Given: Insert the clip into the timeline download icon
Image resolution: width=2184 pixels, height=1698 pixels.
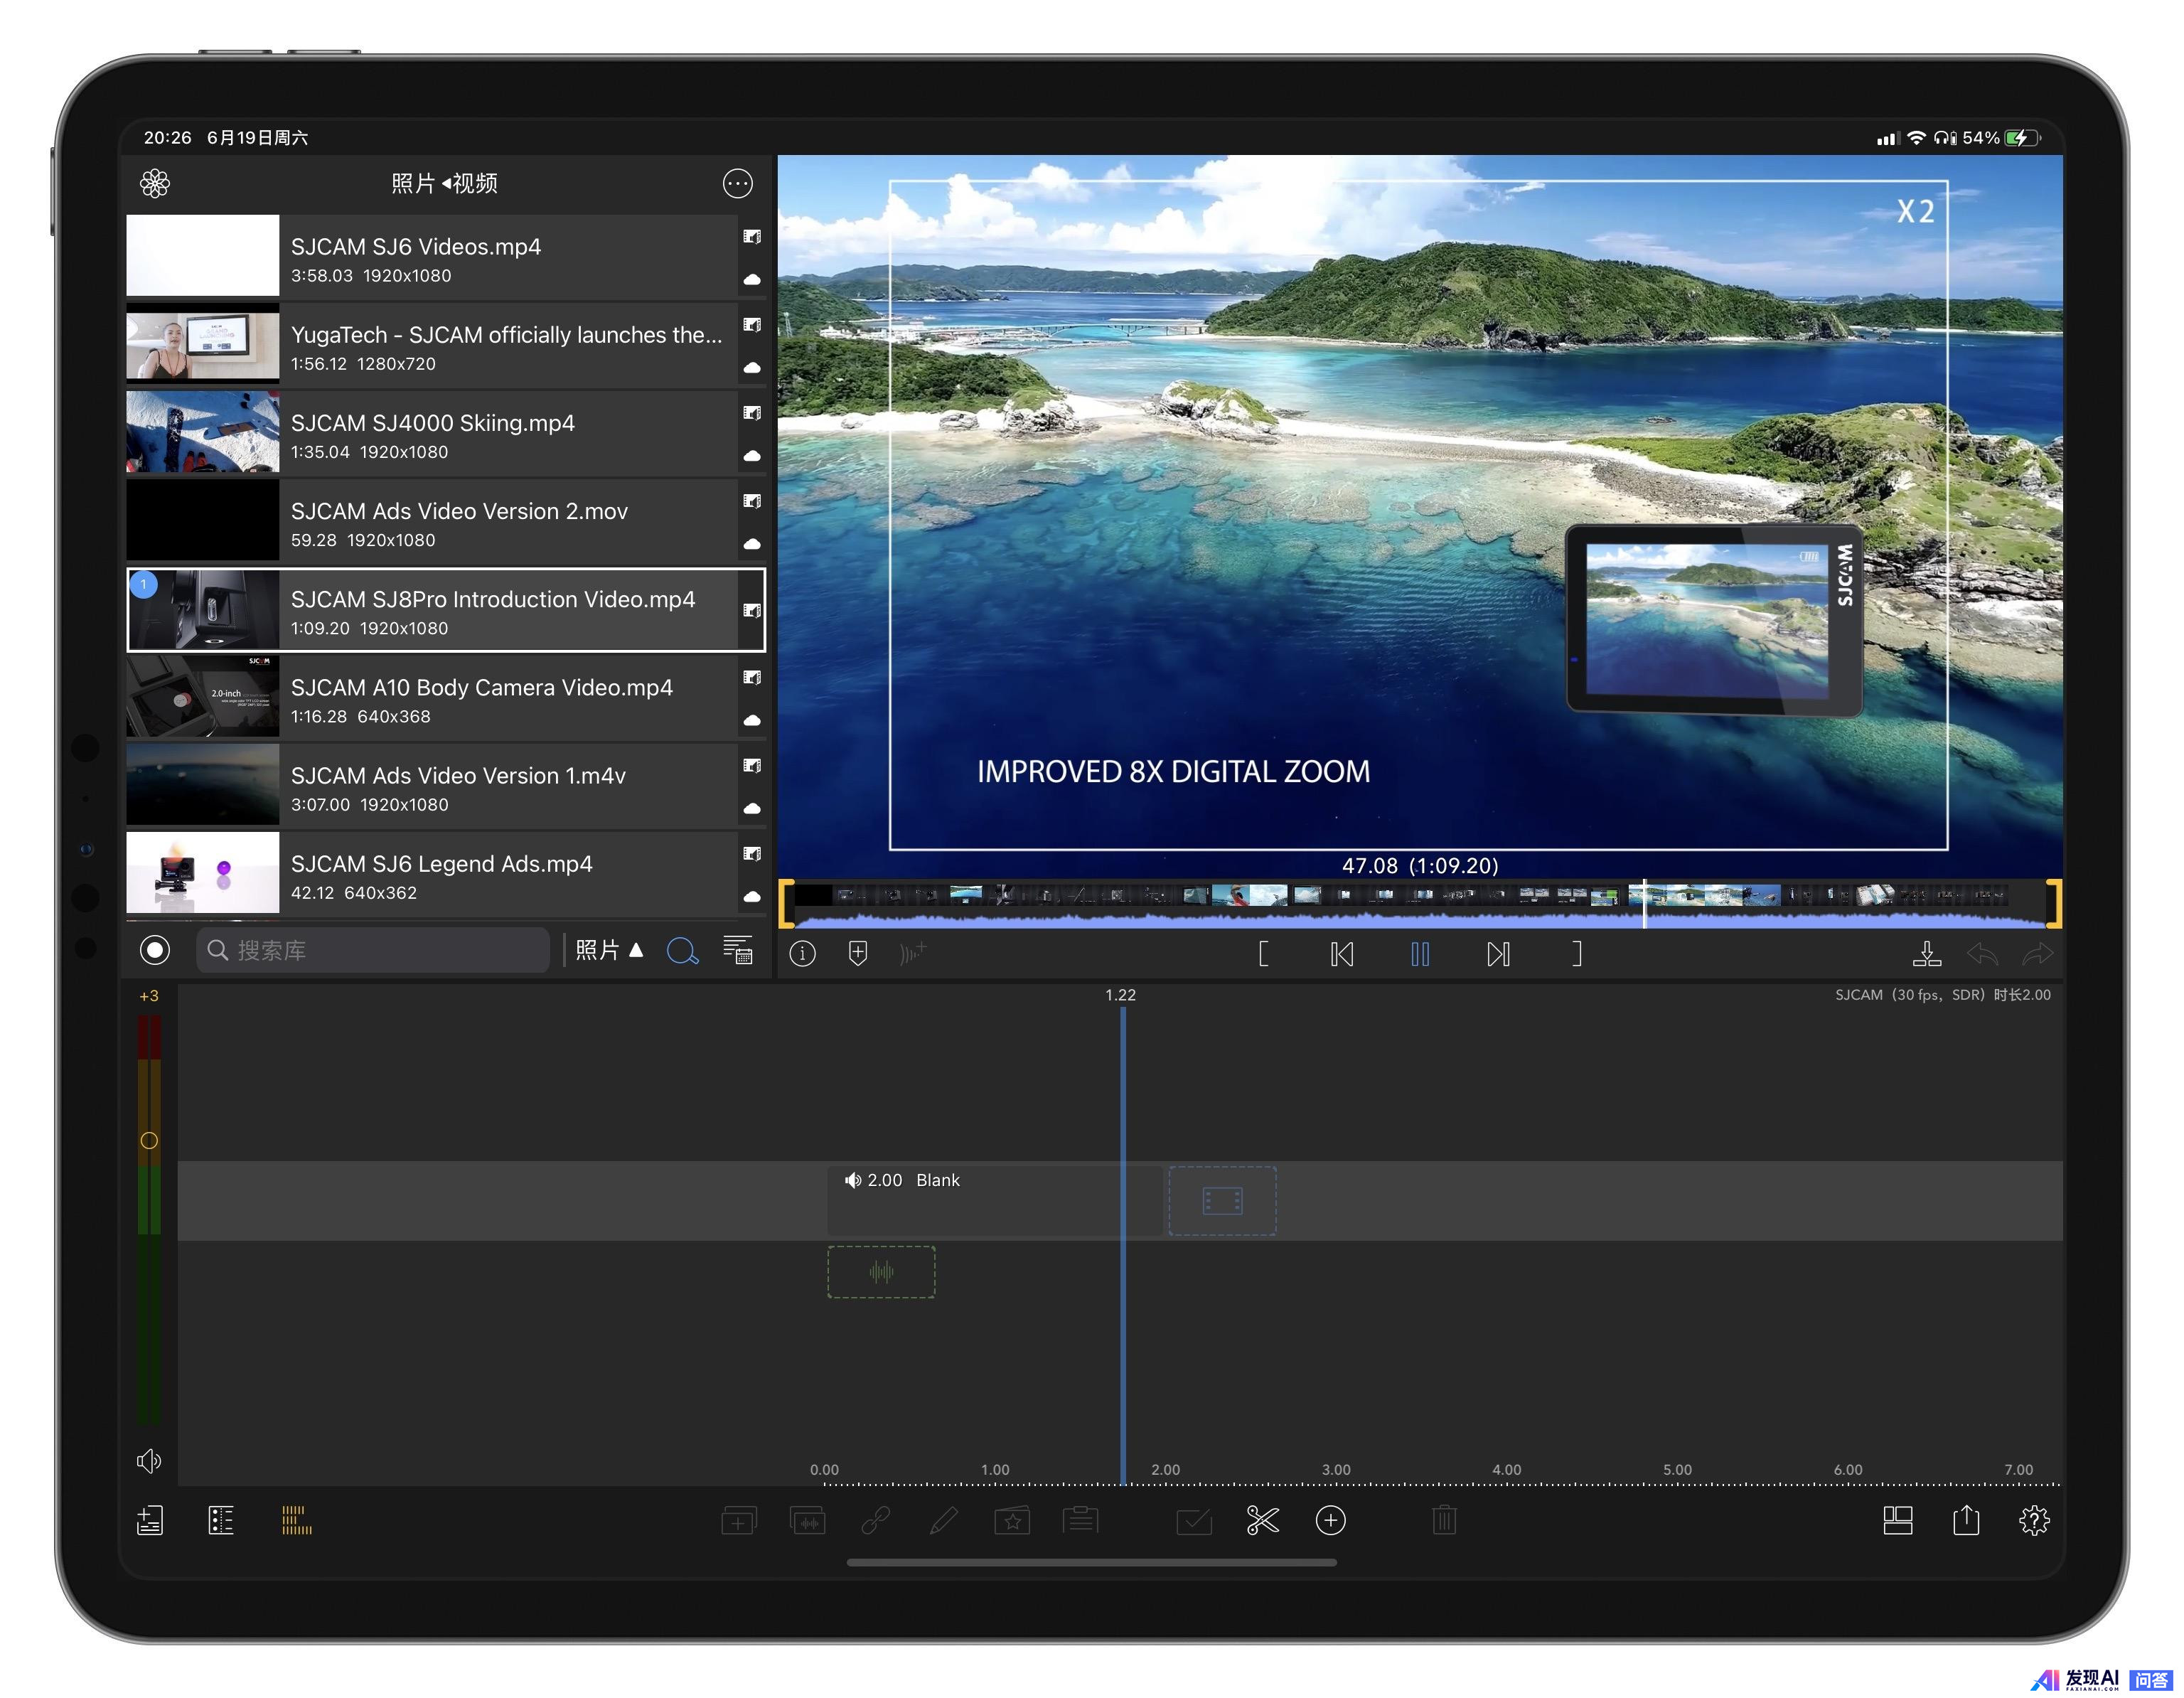Looking at the screenshot, I should [x=1926, y=953].
